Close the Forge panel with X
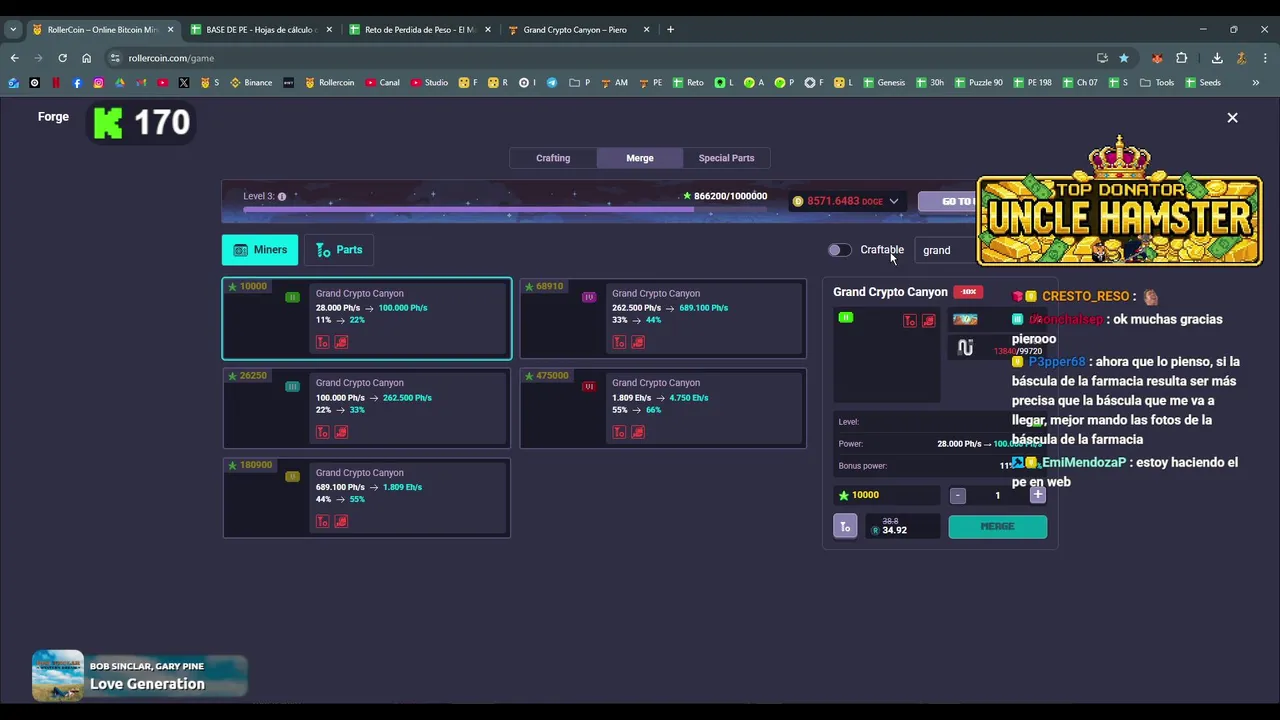The image size is (1280, 720). (x=1232, y=117)
